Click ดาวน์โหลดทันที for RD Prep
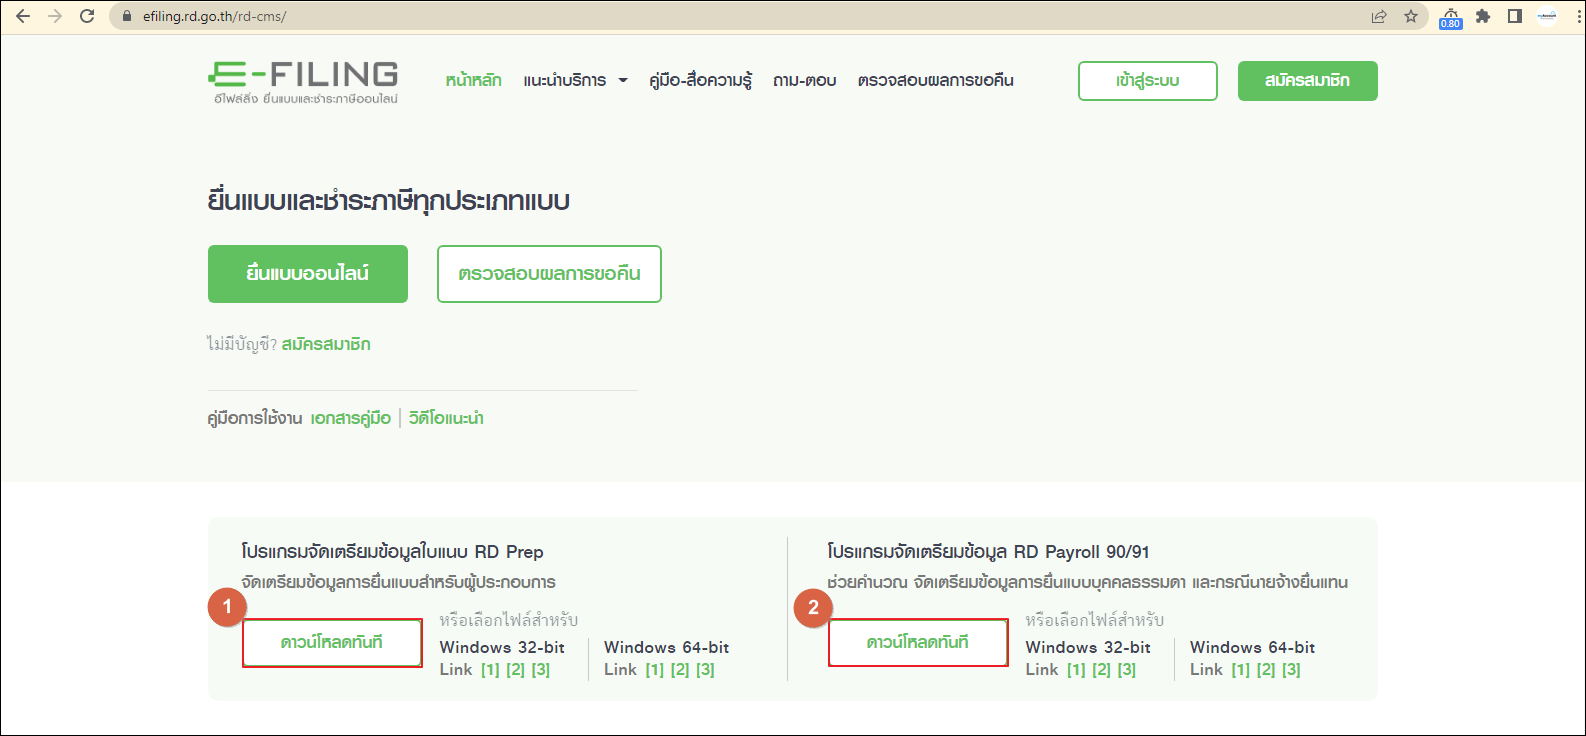The height and width of the screenshot is (736, 1586). pyautogui.click(x=332, y=643)
